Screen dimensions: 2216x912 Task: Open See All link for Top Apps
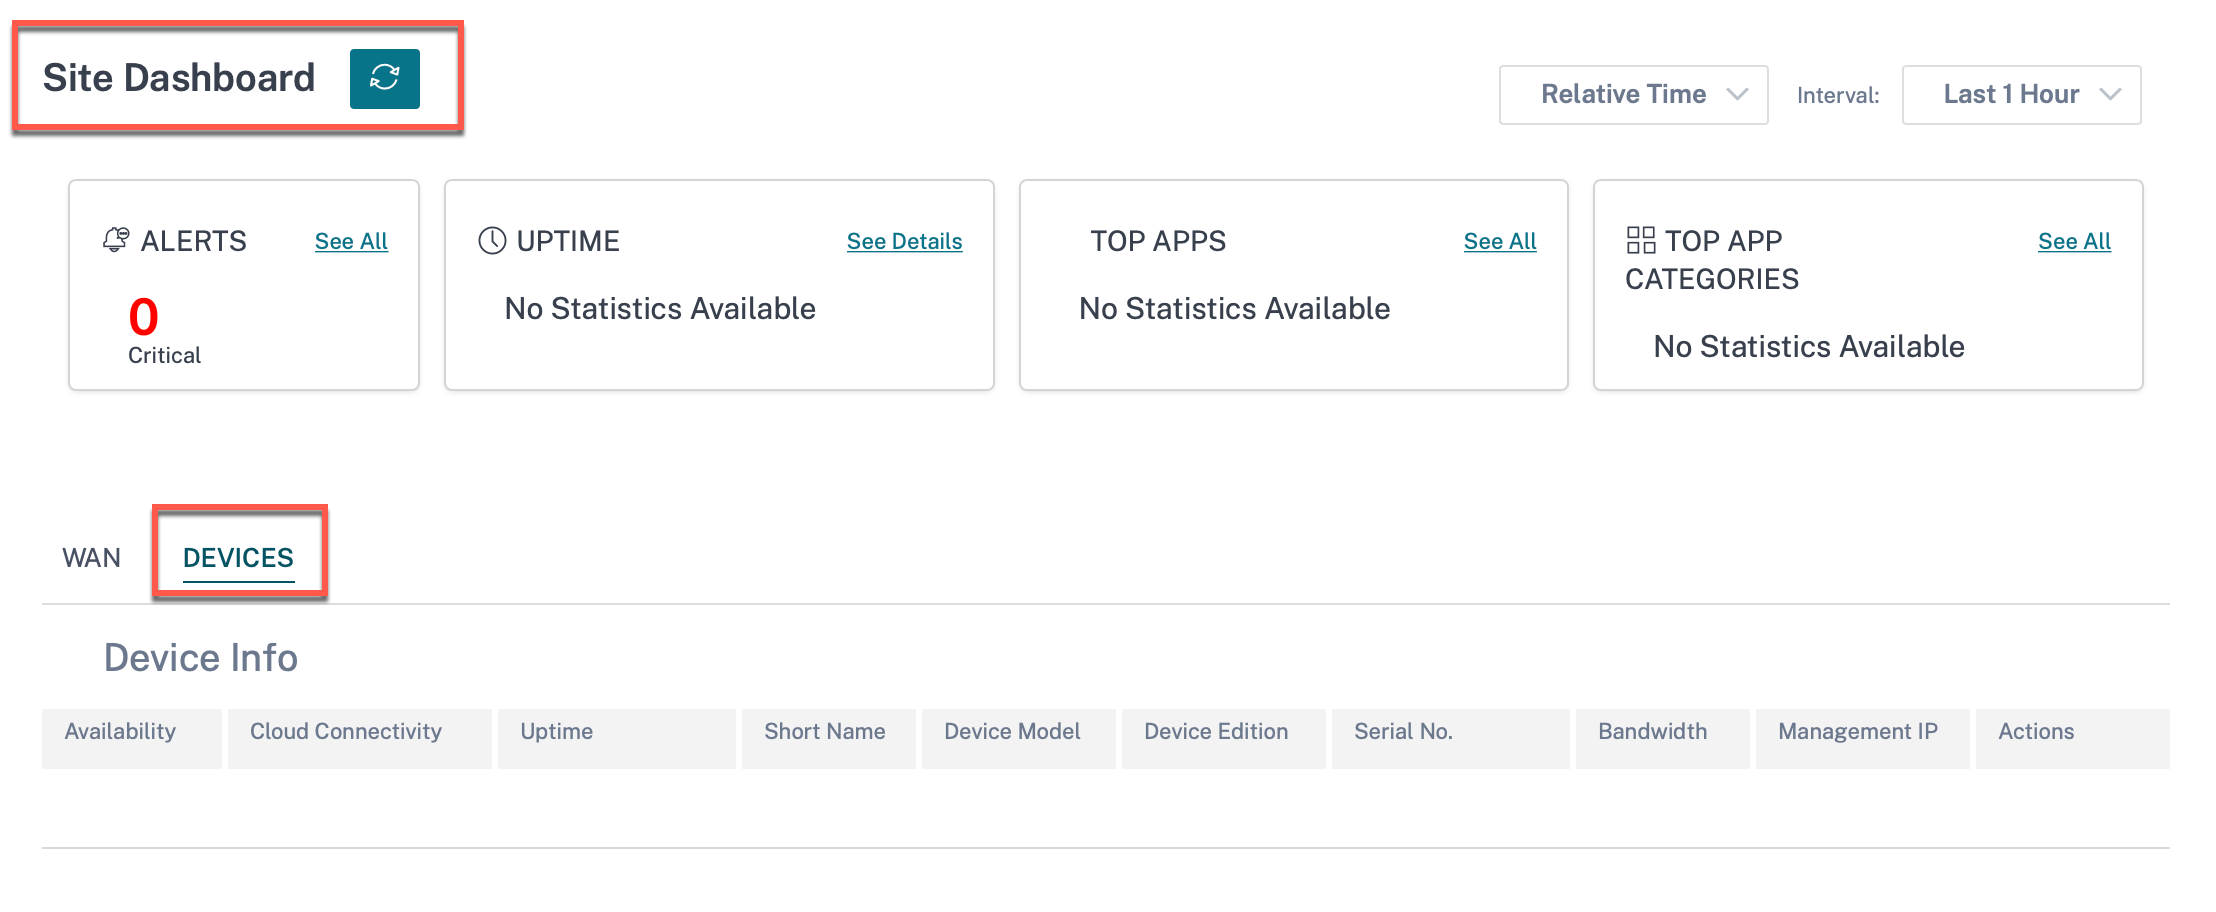pyautogui.click(x=1500, y=241)
